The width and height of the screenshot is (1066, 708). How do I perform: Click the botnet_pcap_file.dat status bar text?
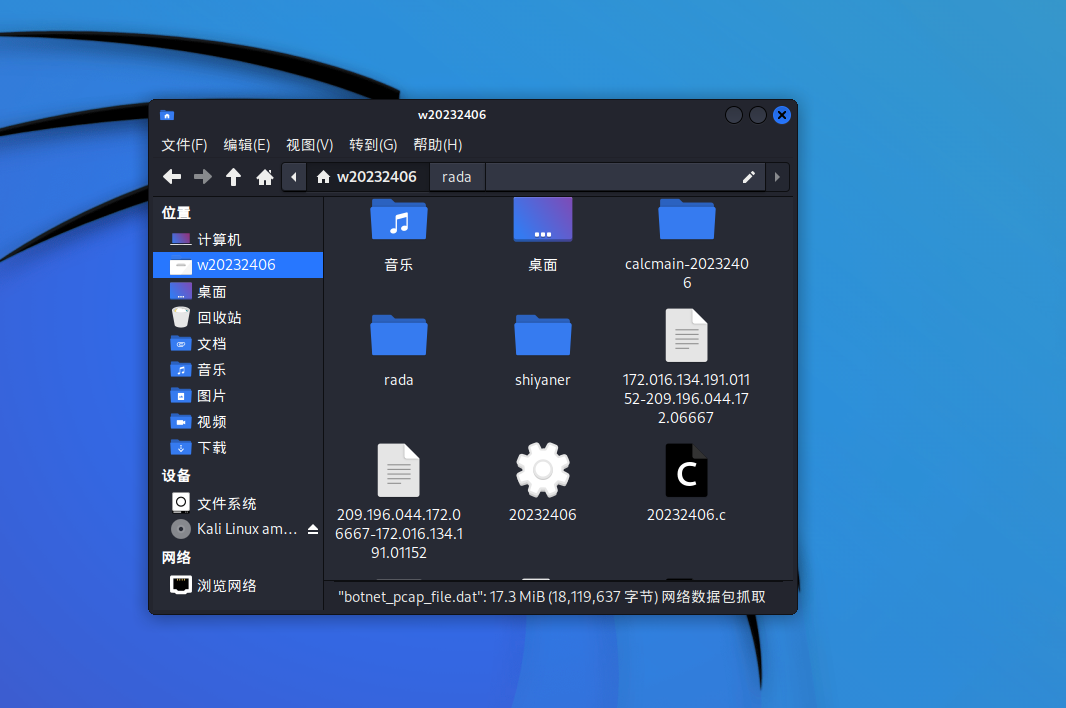click(x=552, y=597)
